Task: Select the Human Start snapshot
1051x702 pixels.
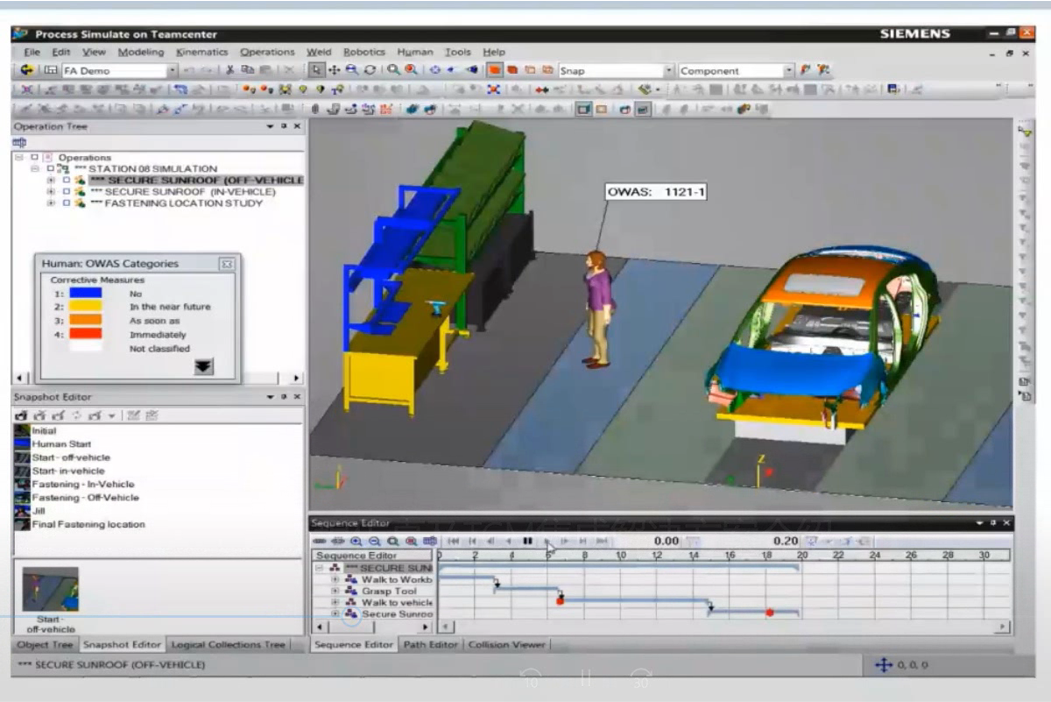Action: click(61, 444)
